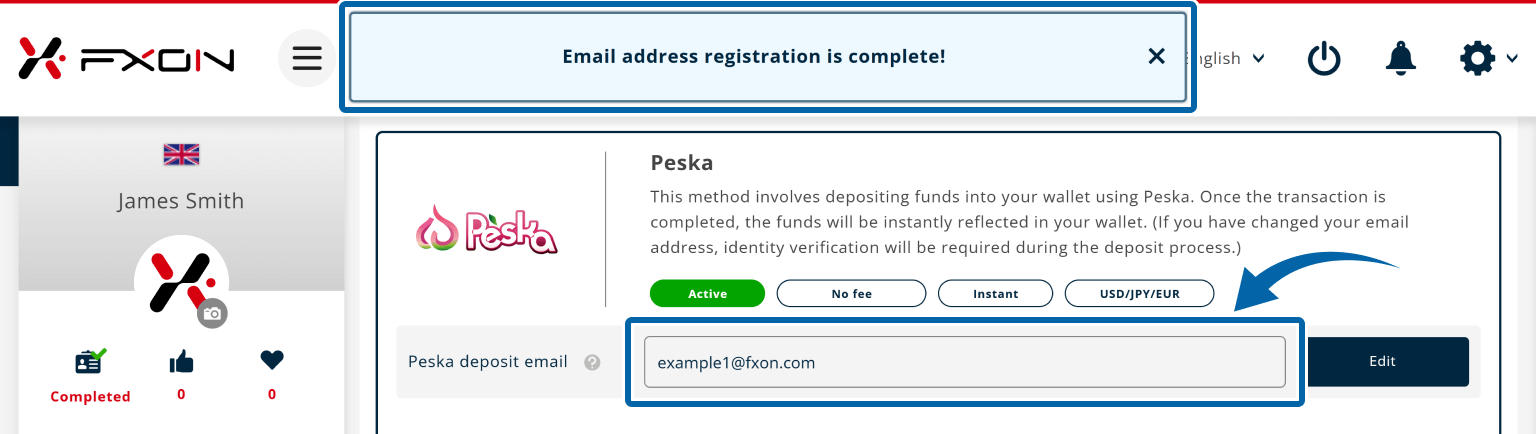Expand the English language dropdown

coord(1228,59)
